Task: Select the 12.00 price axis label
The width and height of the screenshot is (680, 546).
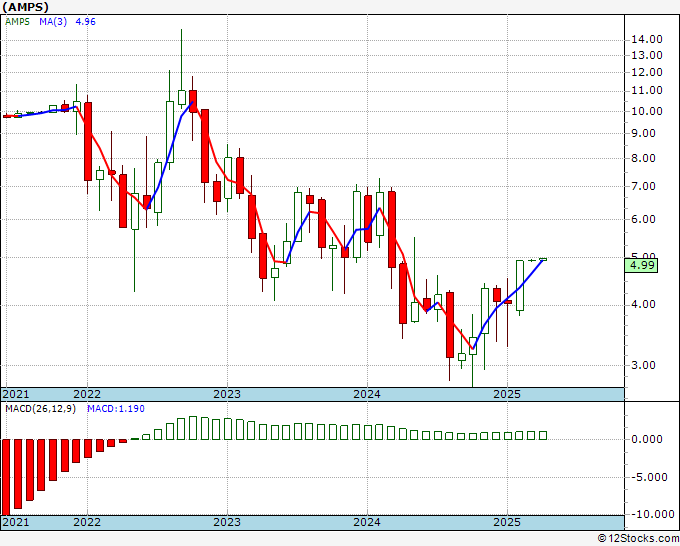Action: point(647,72)
